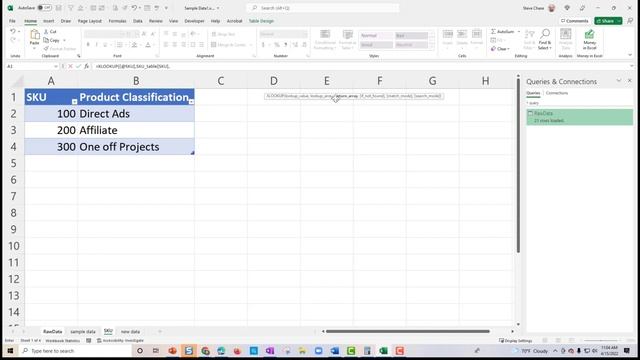Click return_array in the XLOOKUP tooltip

[x=347, y=96]
